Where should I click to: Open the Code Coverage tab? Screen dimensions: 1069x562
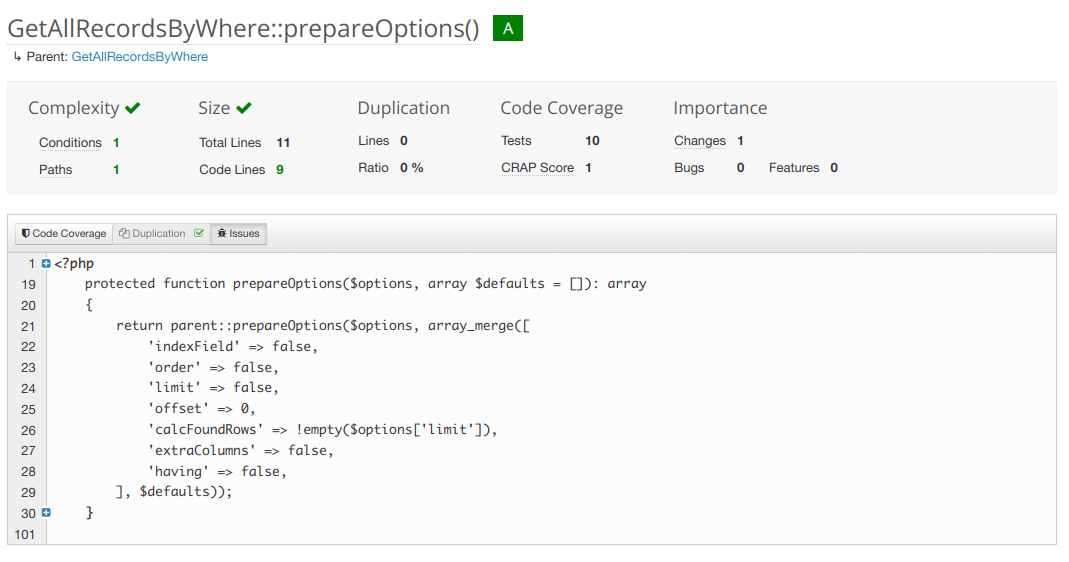click(x=63, y=234)
